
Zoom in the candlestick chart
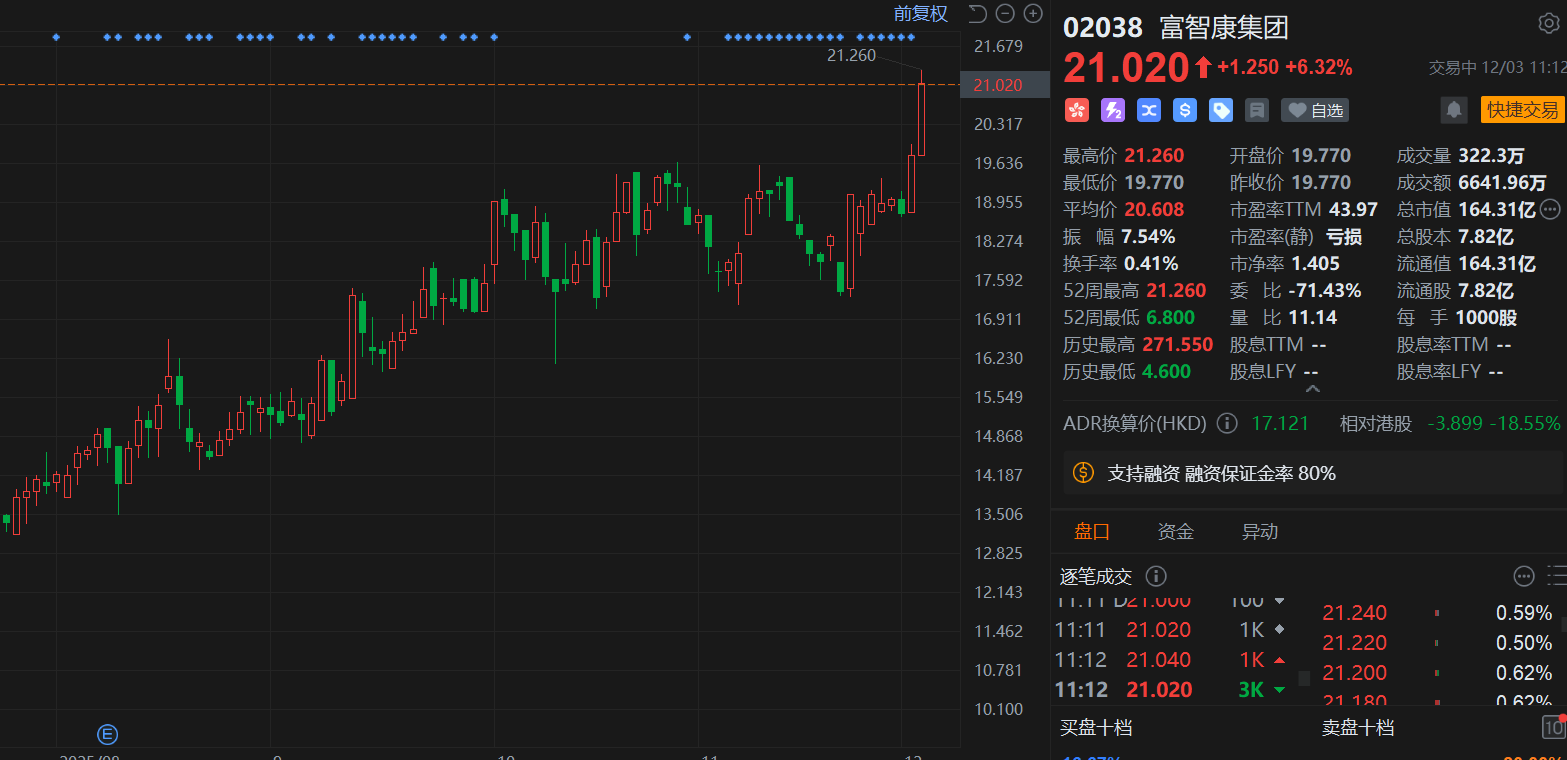point(1033,13)
